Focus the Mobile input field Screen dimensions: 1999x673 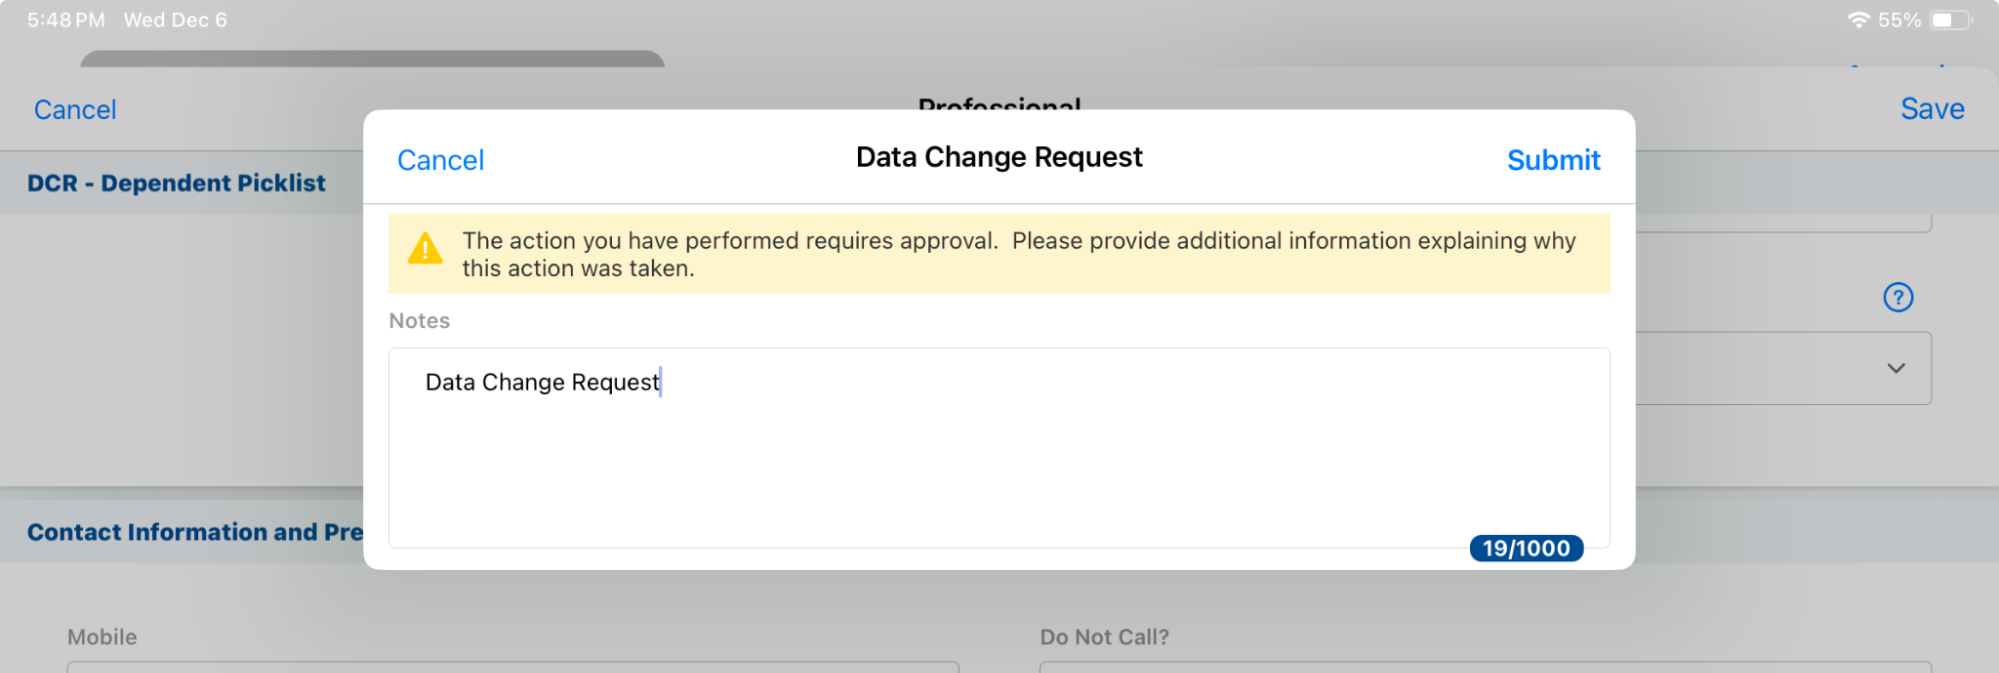pyautogui.click(x=512, y=666)
